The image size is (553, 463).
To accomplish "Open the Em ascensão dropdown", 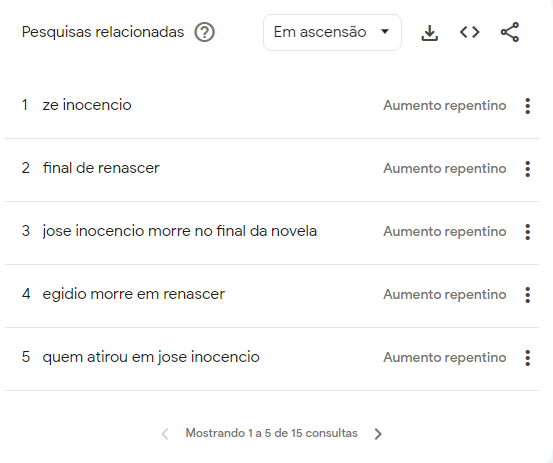I will click(x=332, y=32).
